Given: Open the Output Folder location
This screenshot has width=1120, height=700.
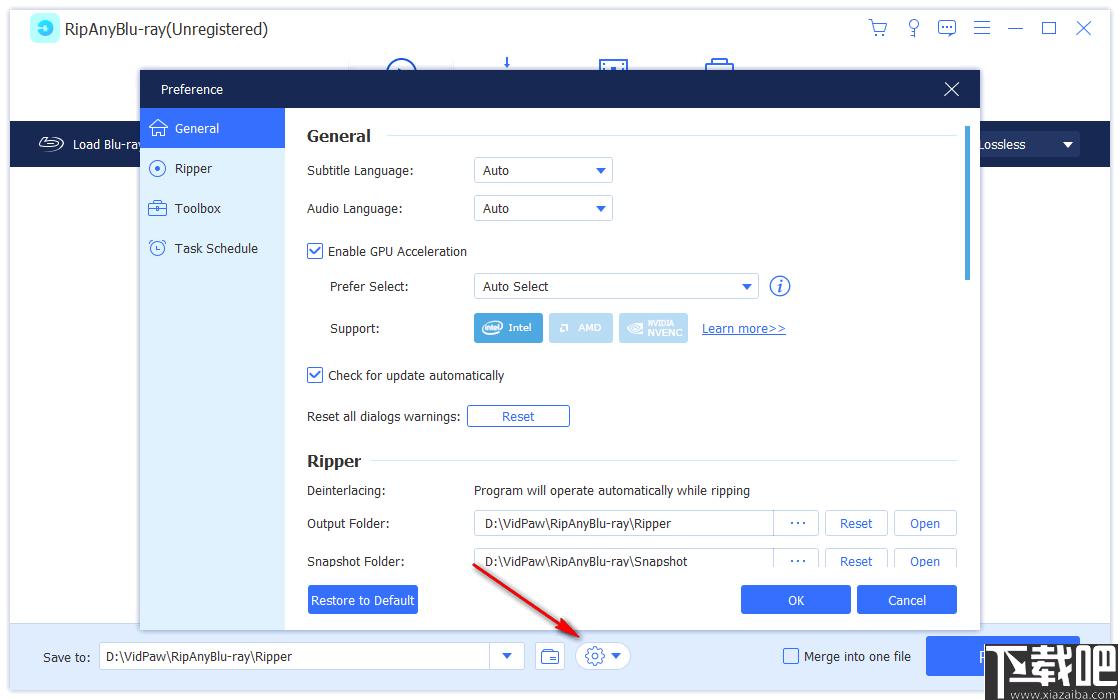Looking at the screenshot, I should coord(925,524).
